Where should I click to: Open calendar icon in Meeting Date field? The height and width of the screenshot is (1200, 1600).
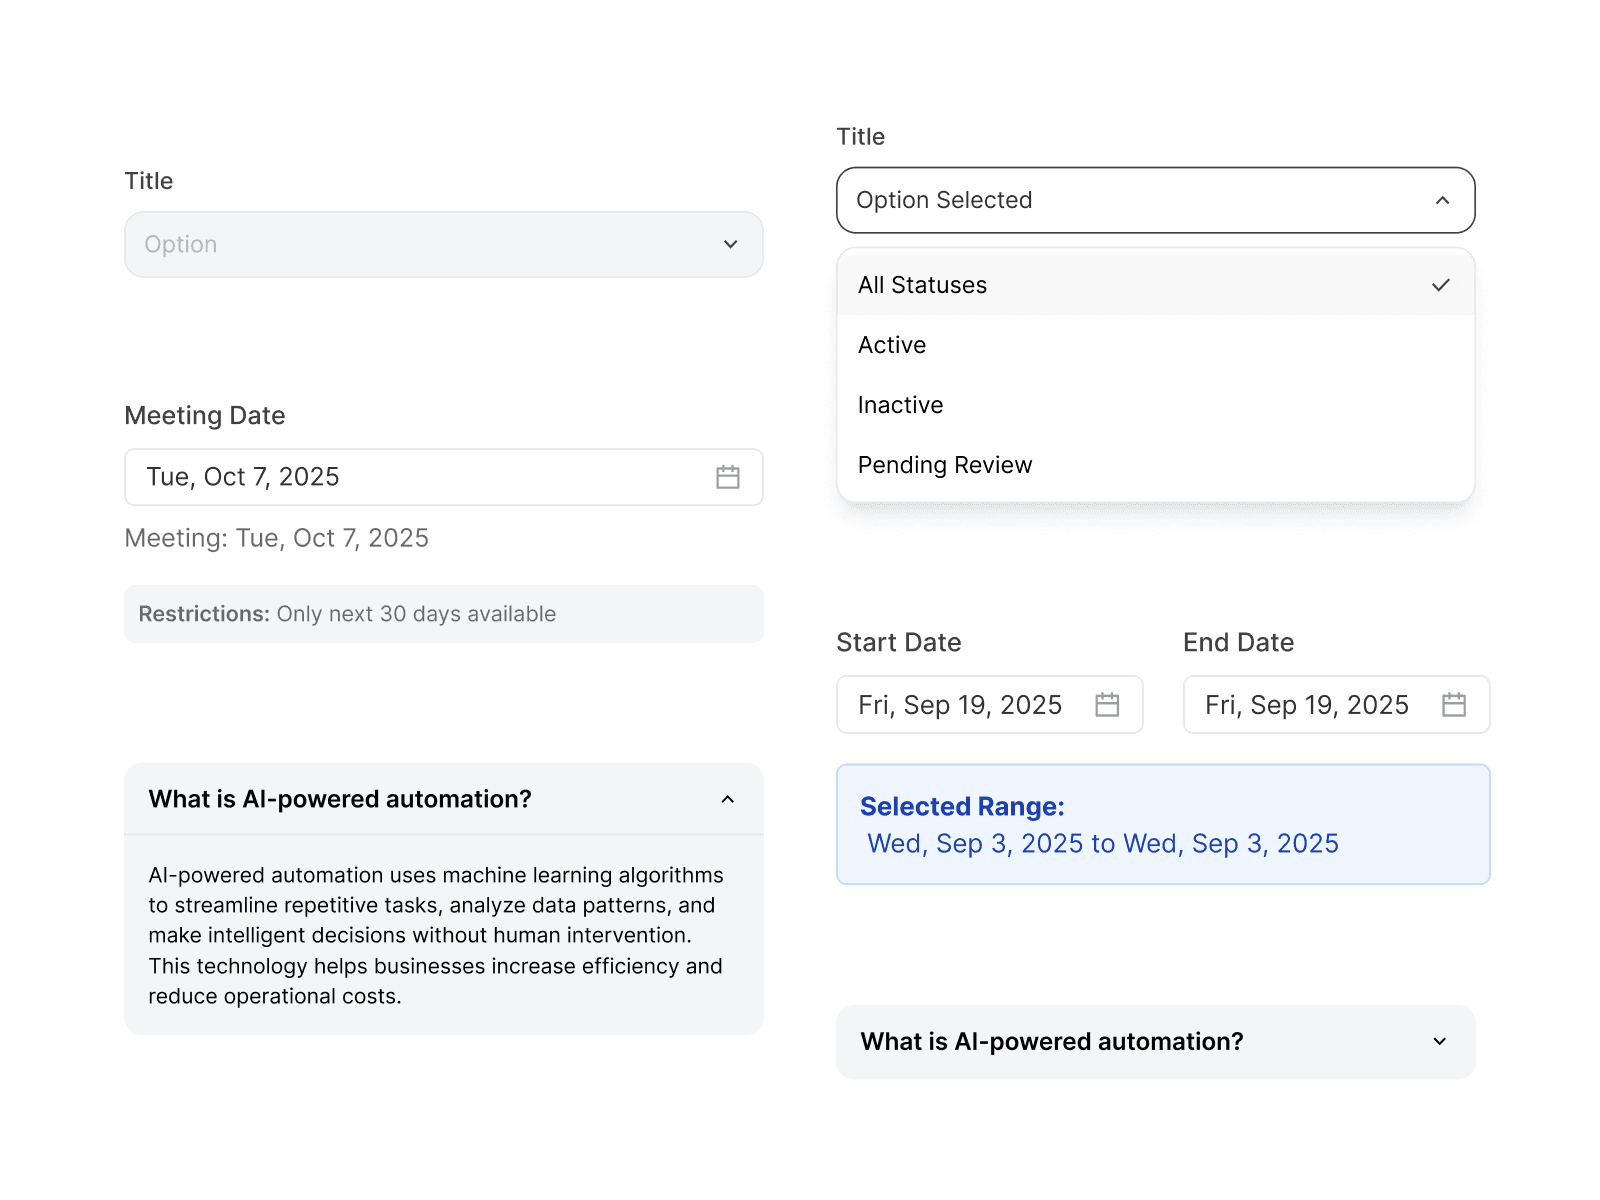[x=728, y=477]
